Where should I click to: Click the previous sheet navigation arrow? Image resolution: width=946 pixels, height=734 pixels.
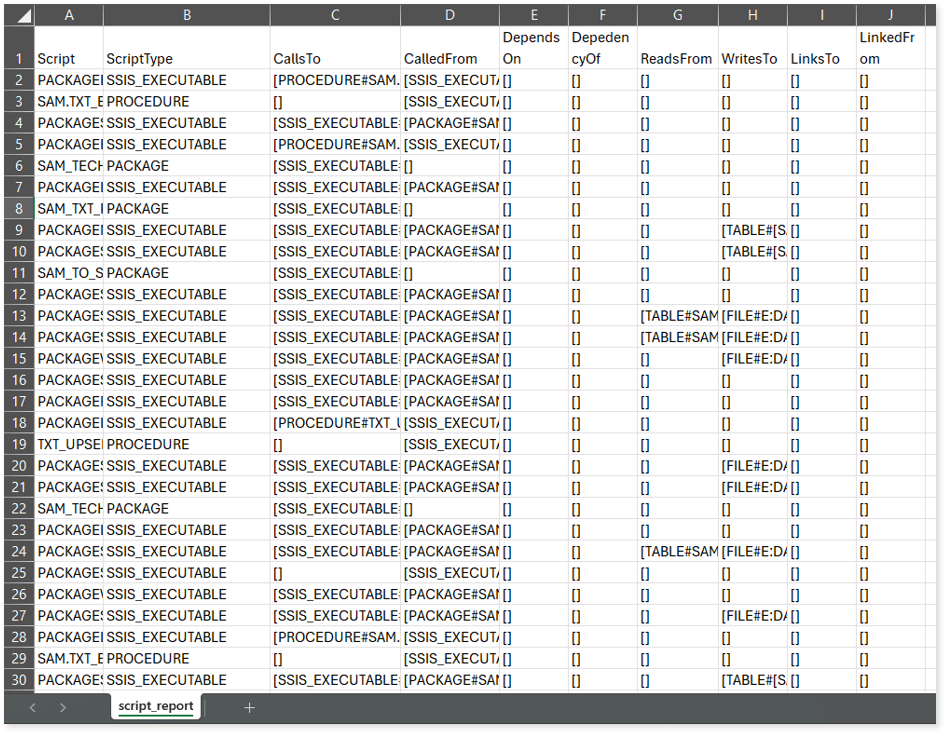(33, 707)
